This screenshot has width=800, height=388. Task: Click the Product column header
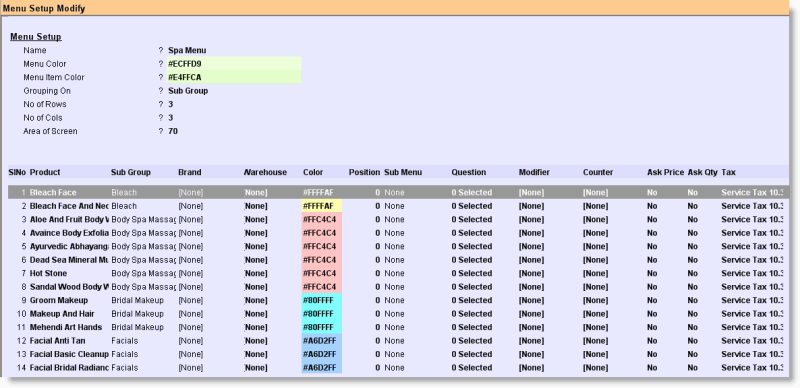point(45,173)
